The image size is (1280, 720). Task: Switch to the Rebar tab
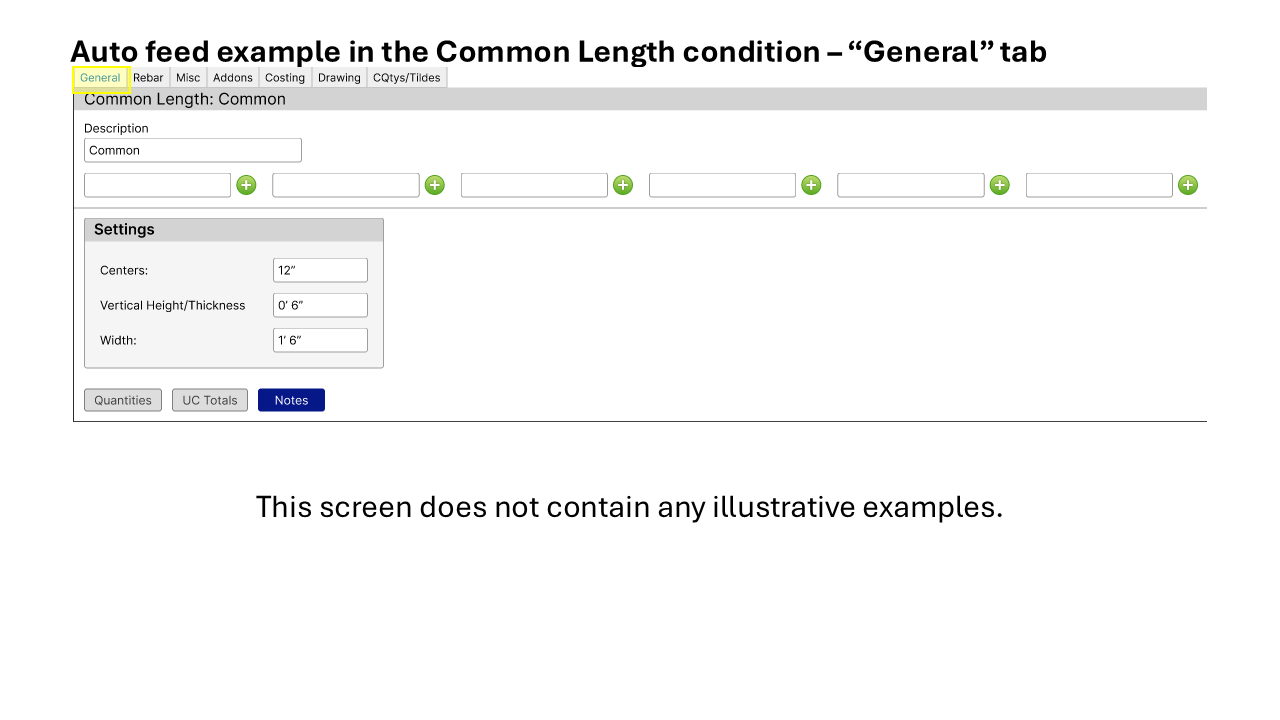coord(148,78)
